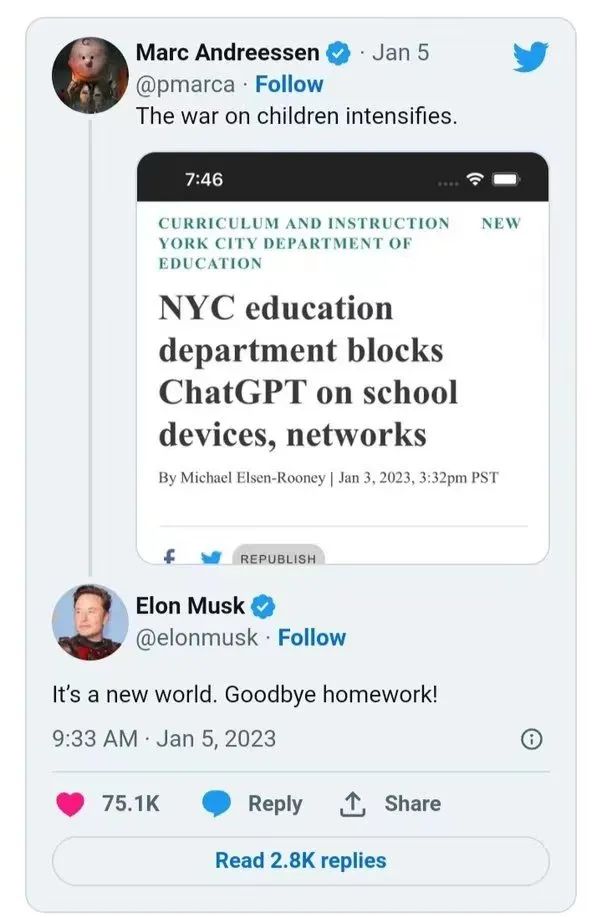
Task: Click the Twitter icon inside the article screenshot
Action: click(x=211, y=557)
